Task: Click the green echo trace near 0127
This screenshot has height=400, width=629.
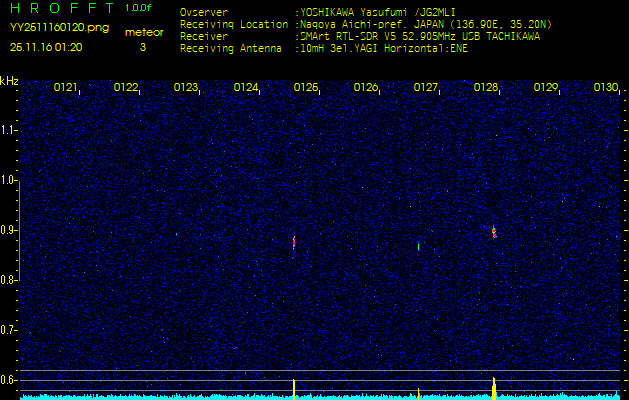Action: (418, 245)
